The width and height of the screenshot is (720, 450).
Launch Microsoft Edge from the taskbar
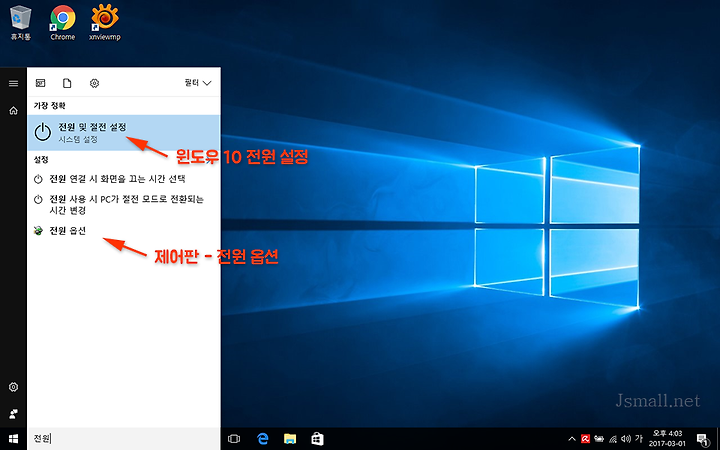click(262, 439)
